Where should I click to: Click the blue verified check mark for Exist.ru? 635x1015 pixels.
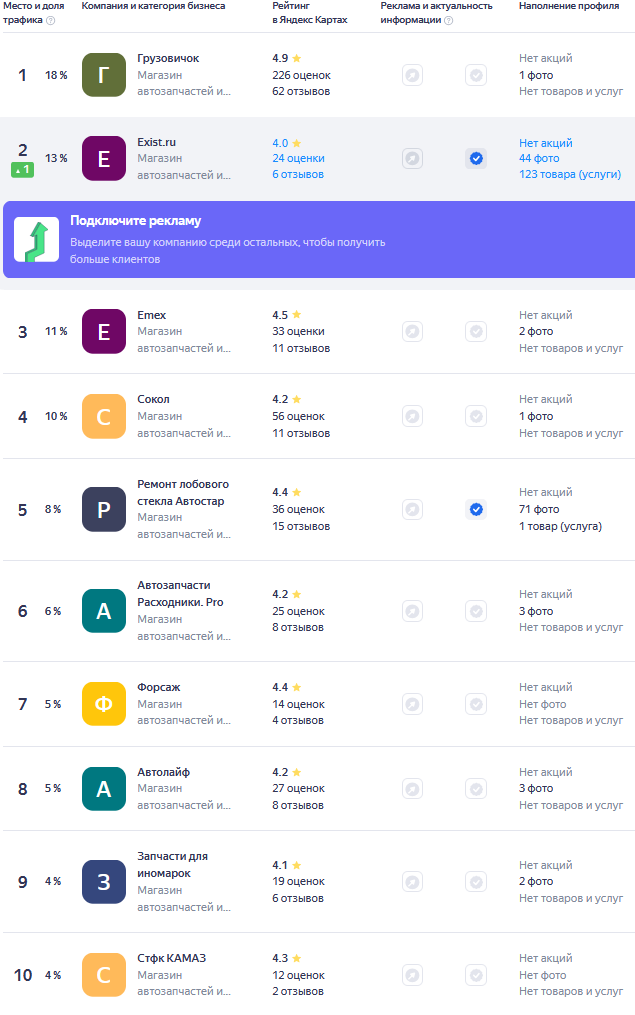(x=476, y=159)
